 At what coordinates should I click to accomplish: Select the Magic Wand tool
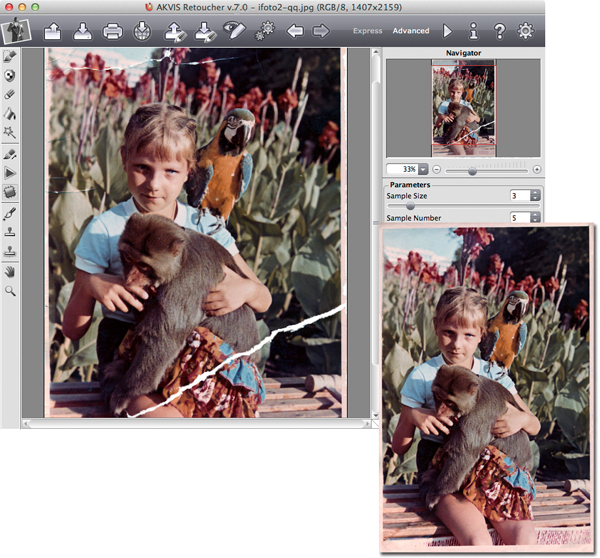(10, 130)
